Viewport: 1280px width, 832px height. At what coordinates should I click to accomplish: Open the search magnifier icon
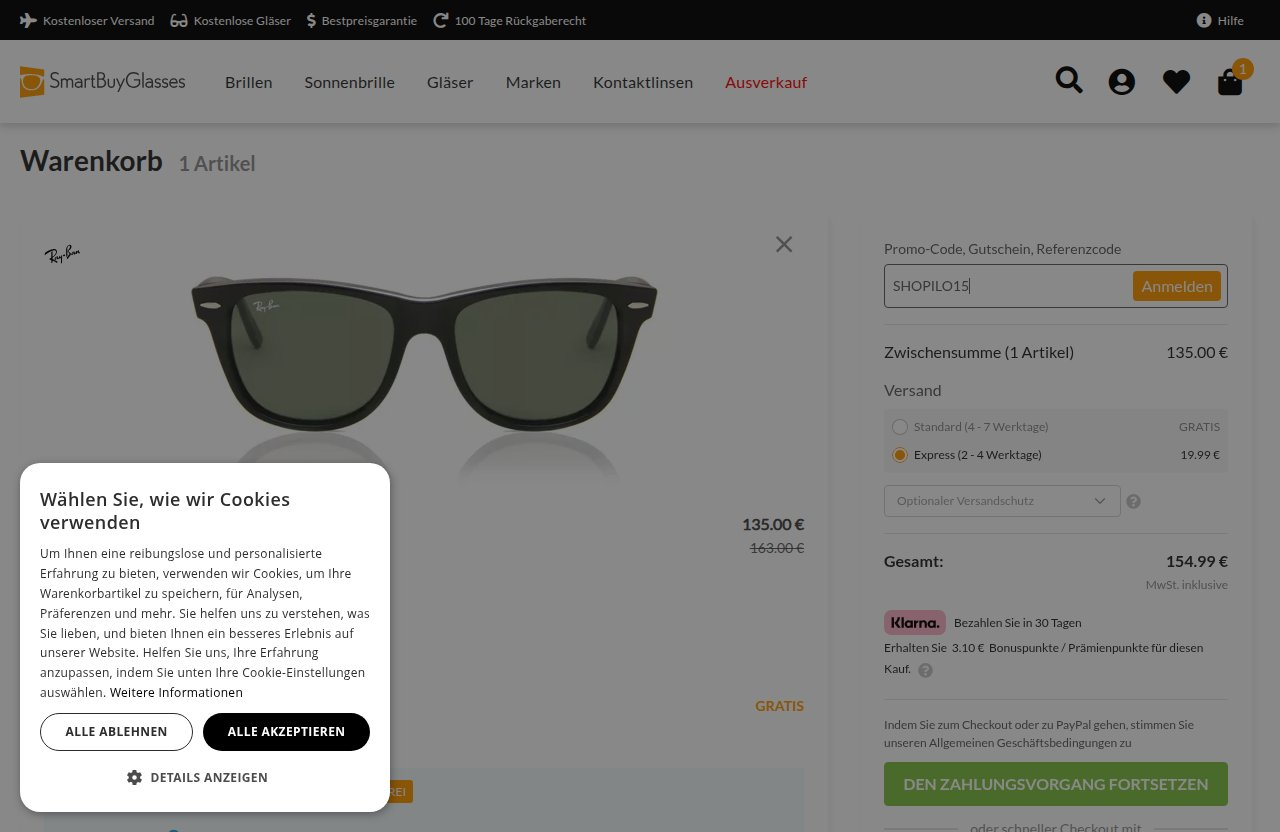(1069, 80)
